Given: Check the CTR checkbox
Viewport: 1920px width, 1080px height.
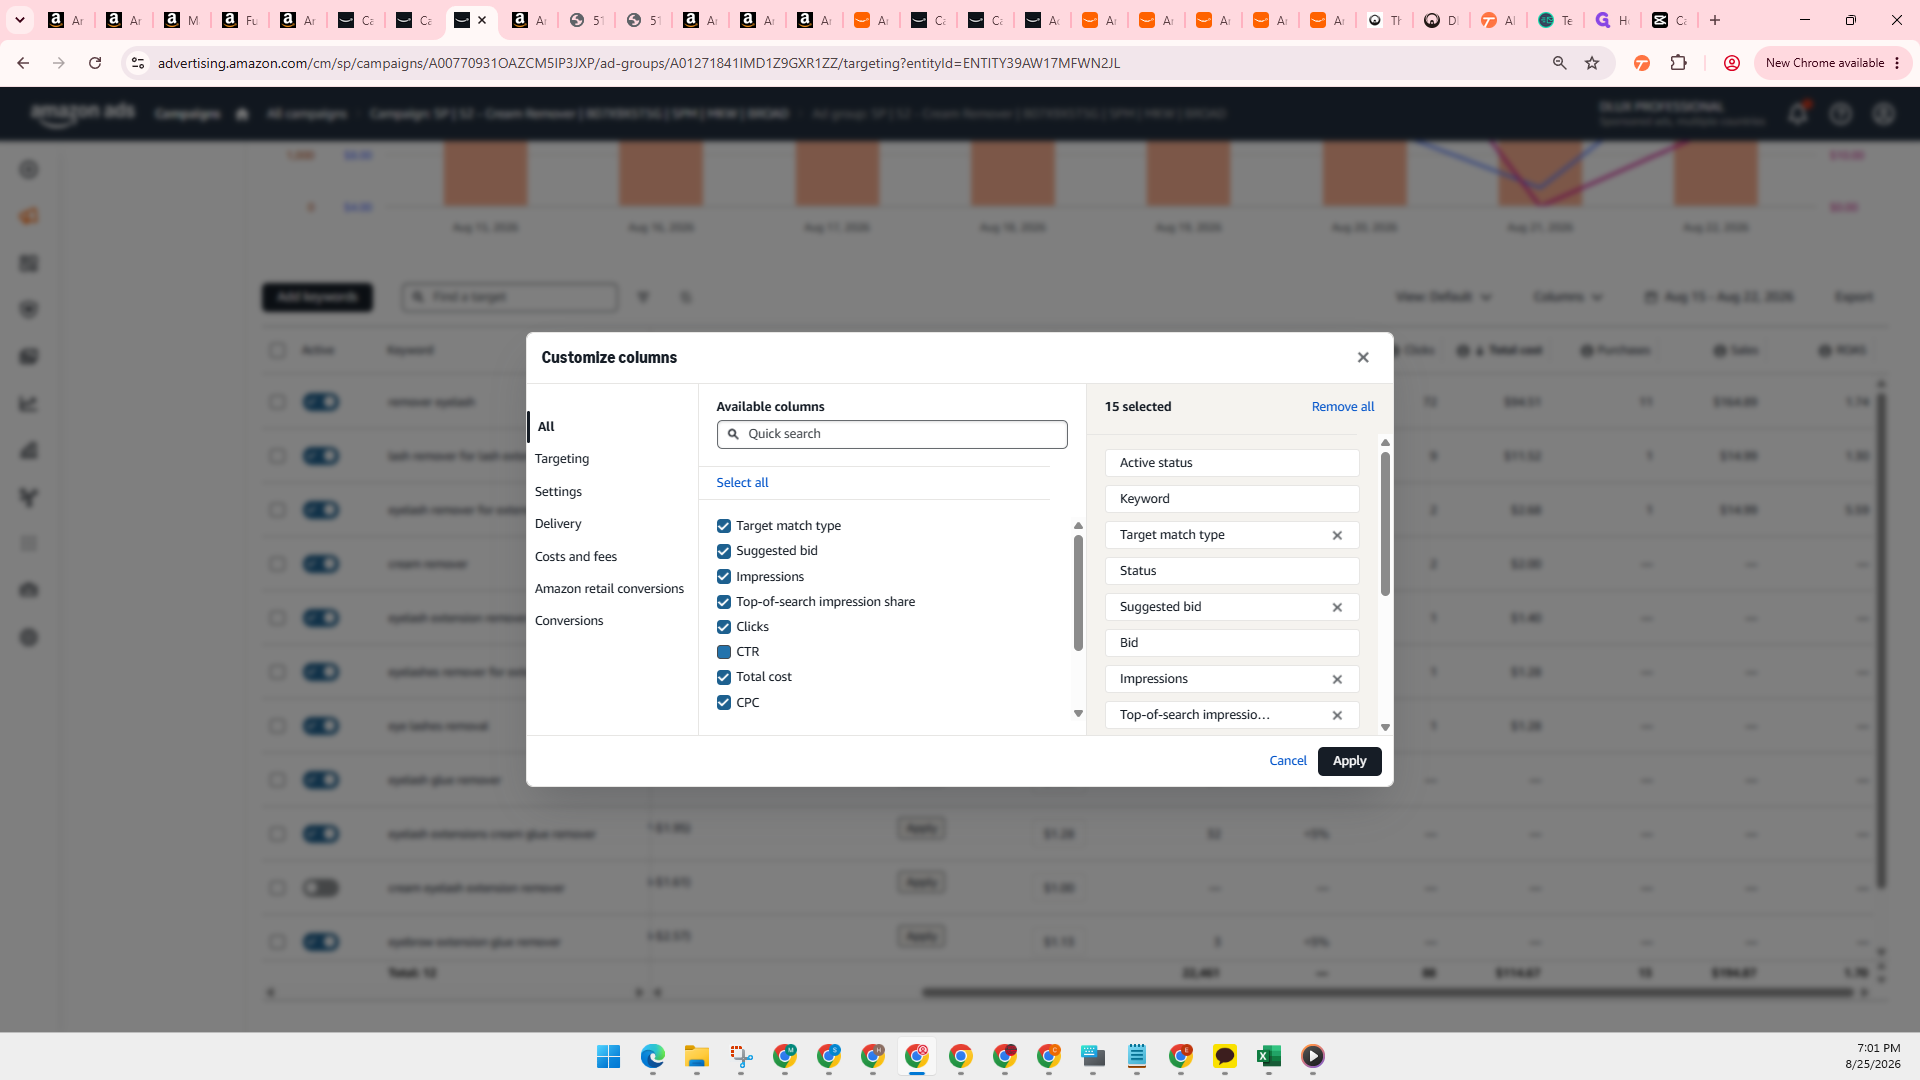Looking at the screenshot, I should [724, 652].
